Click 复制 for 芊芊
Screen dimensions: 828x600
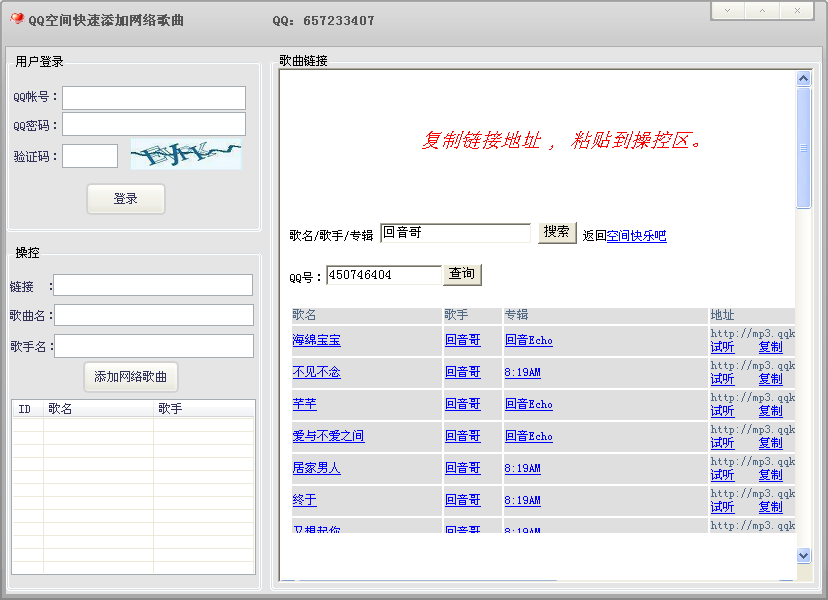(x=770, y=411)
